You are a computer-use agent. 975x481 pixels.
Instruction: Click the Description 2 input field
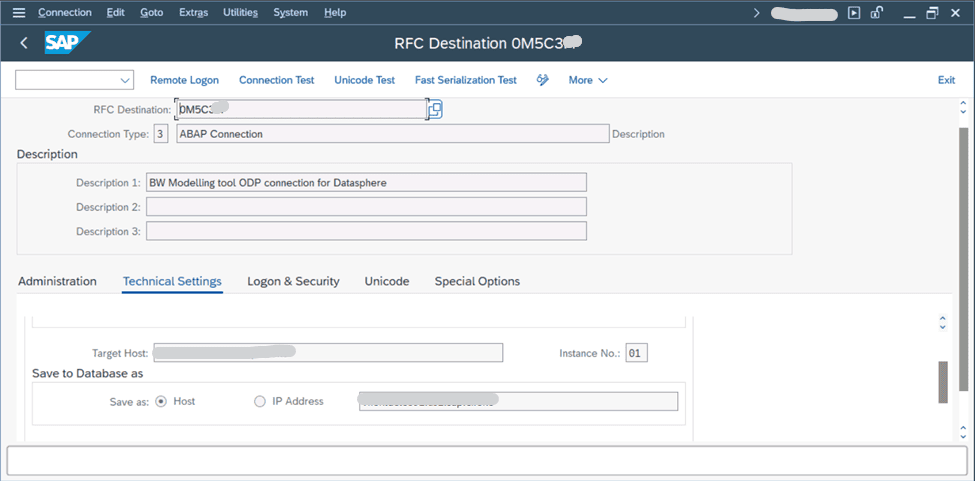366,207
